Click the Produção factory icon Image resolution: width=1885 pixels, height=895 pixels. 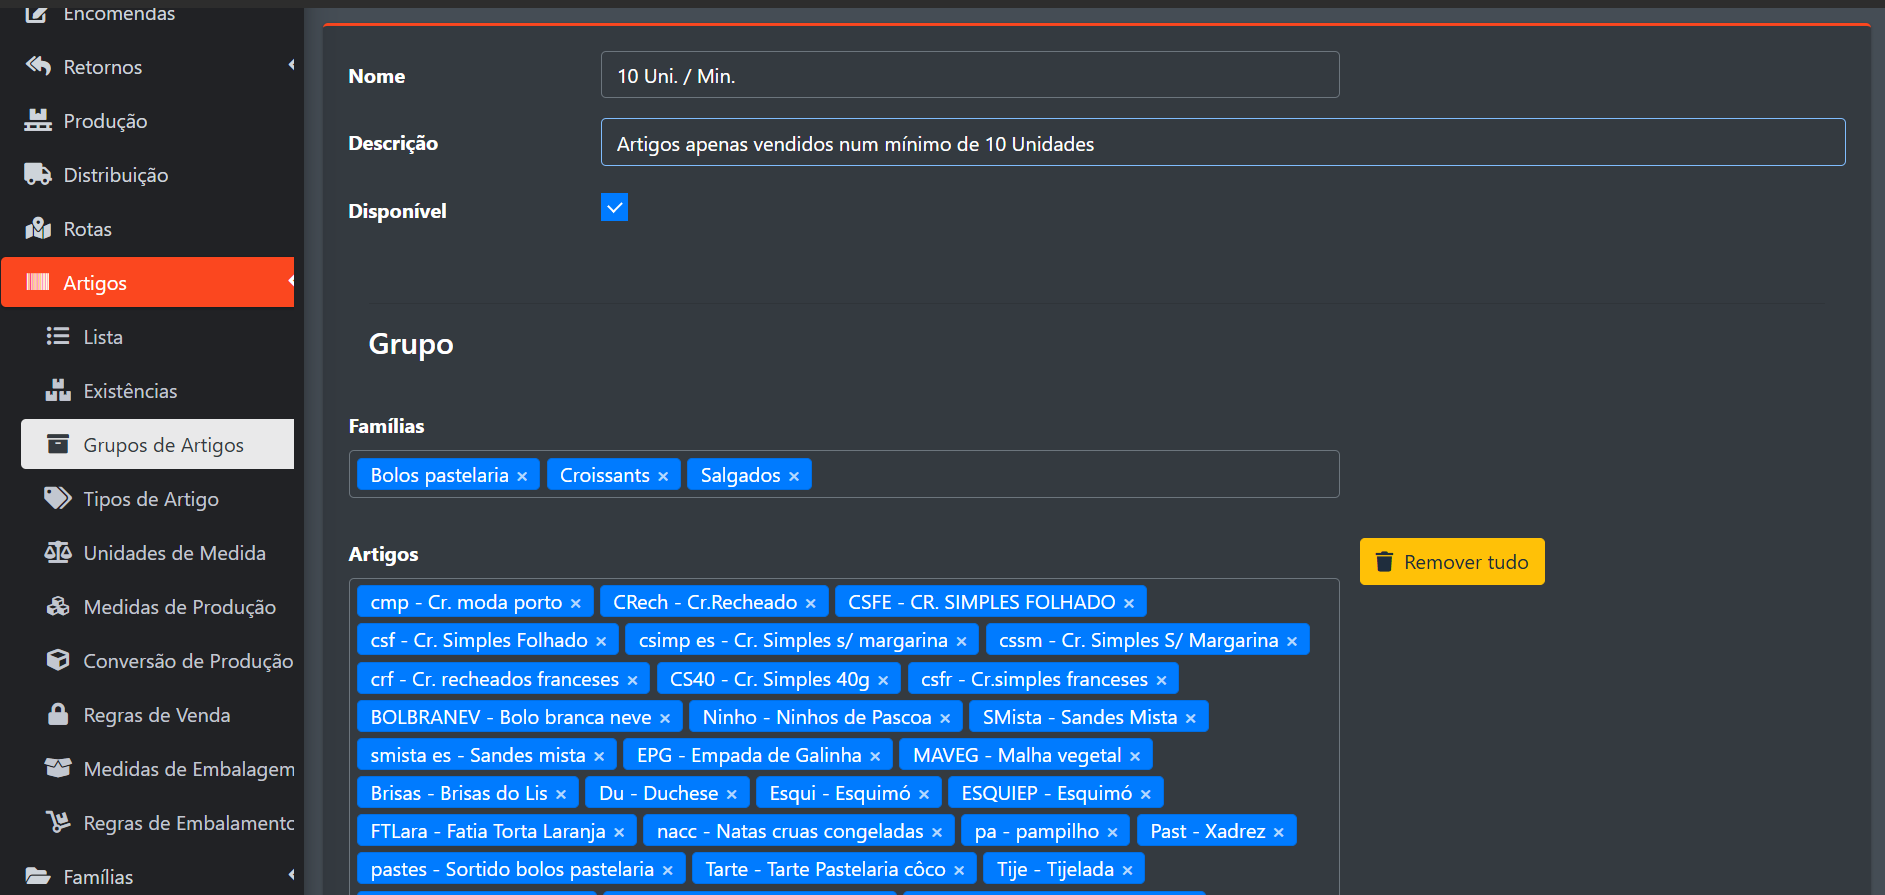pyautogui.click(x=38, y=121)
